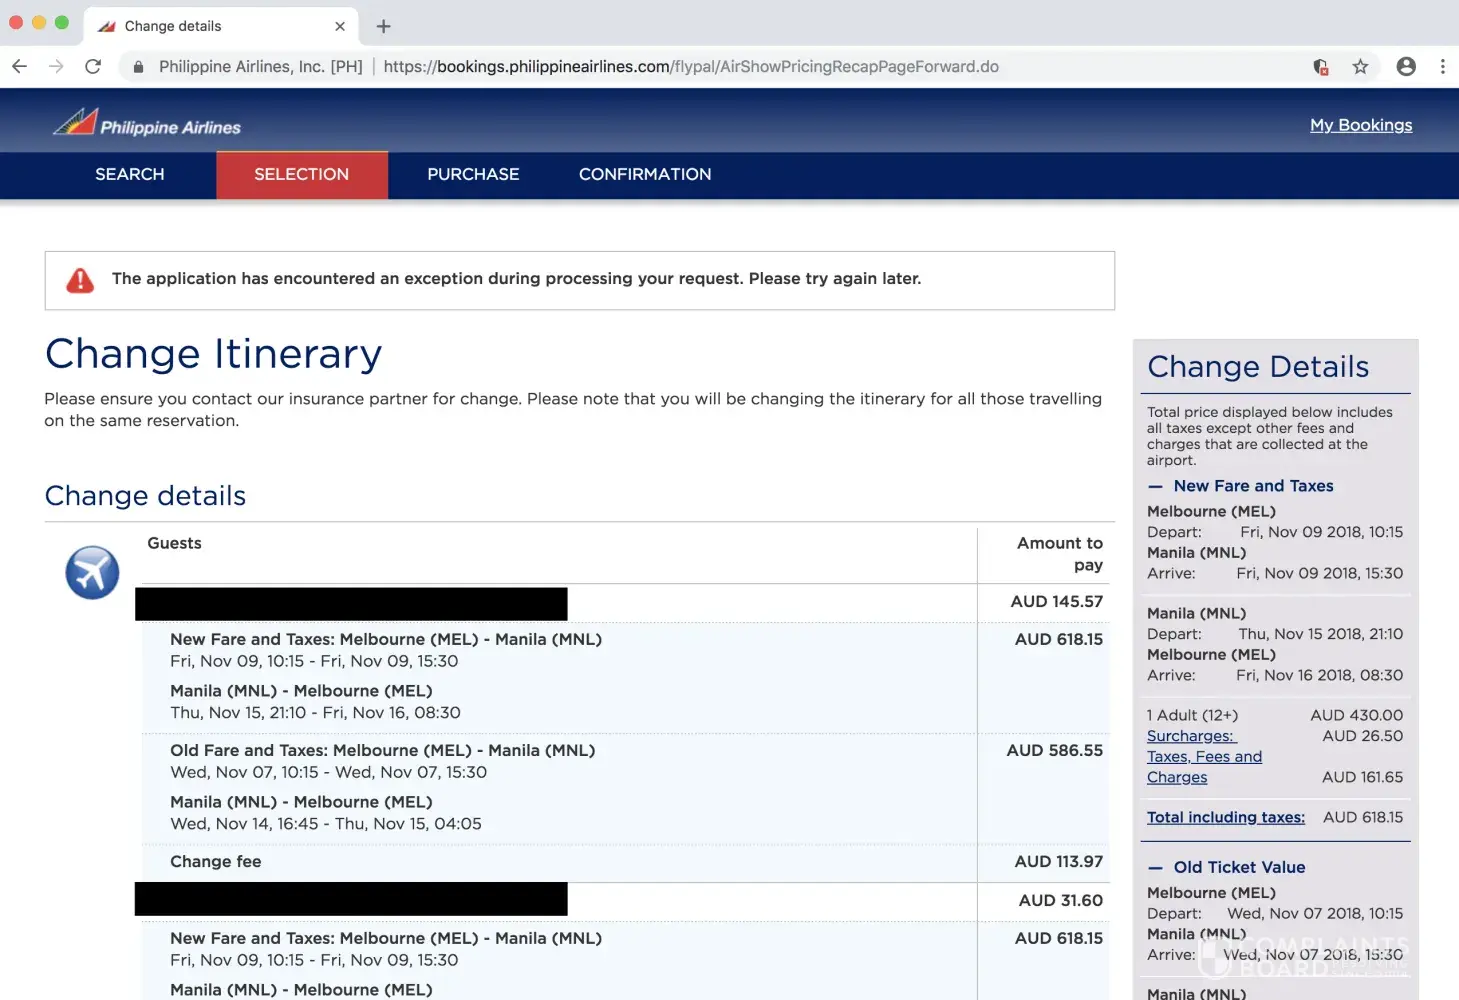Open the Surcharges link
The image size is (1459, 1000).
coord(1191,736)
